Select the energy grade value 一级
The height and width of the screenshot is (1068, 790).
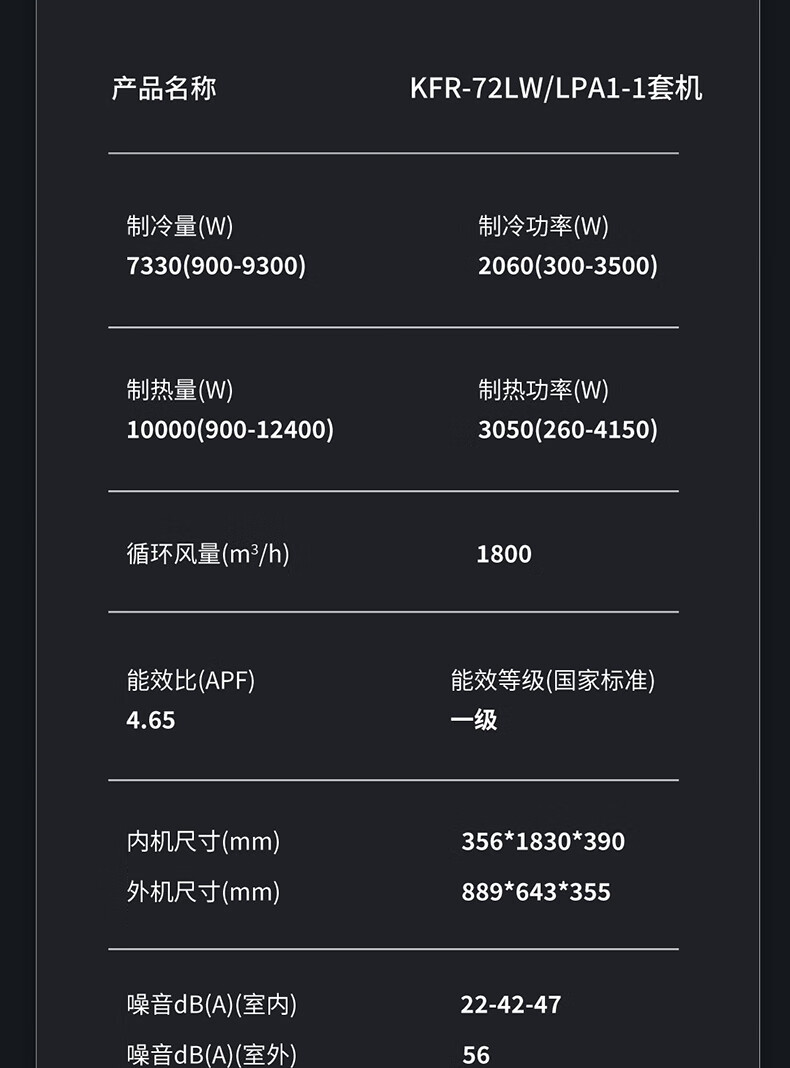[474, 720]
